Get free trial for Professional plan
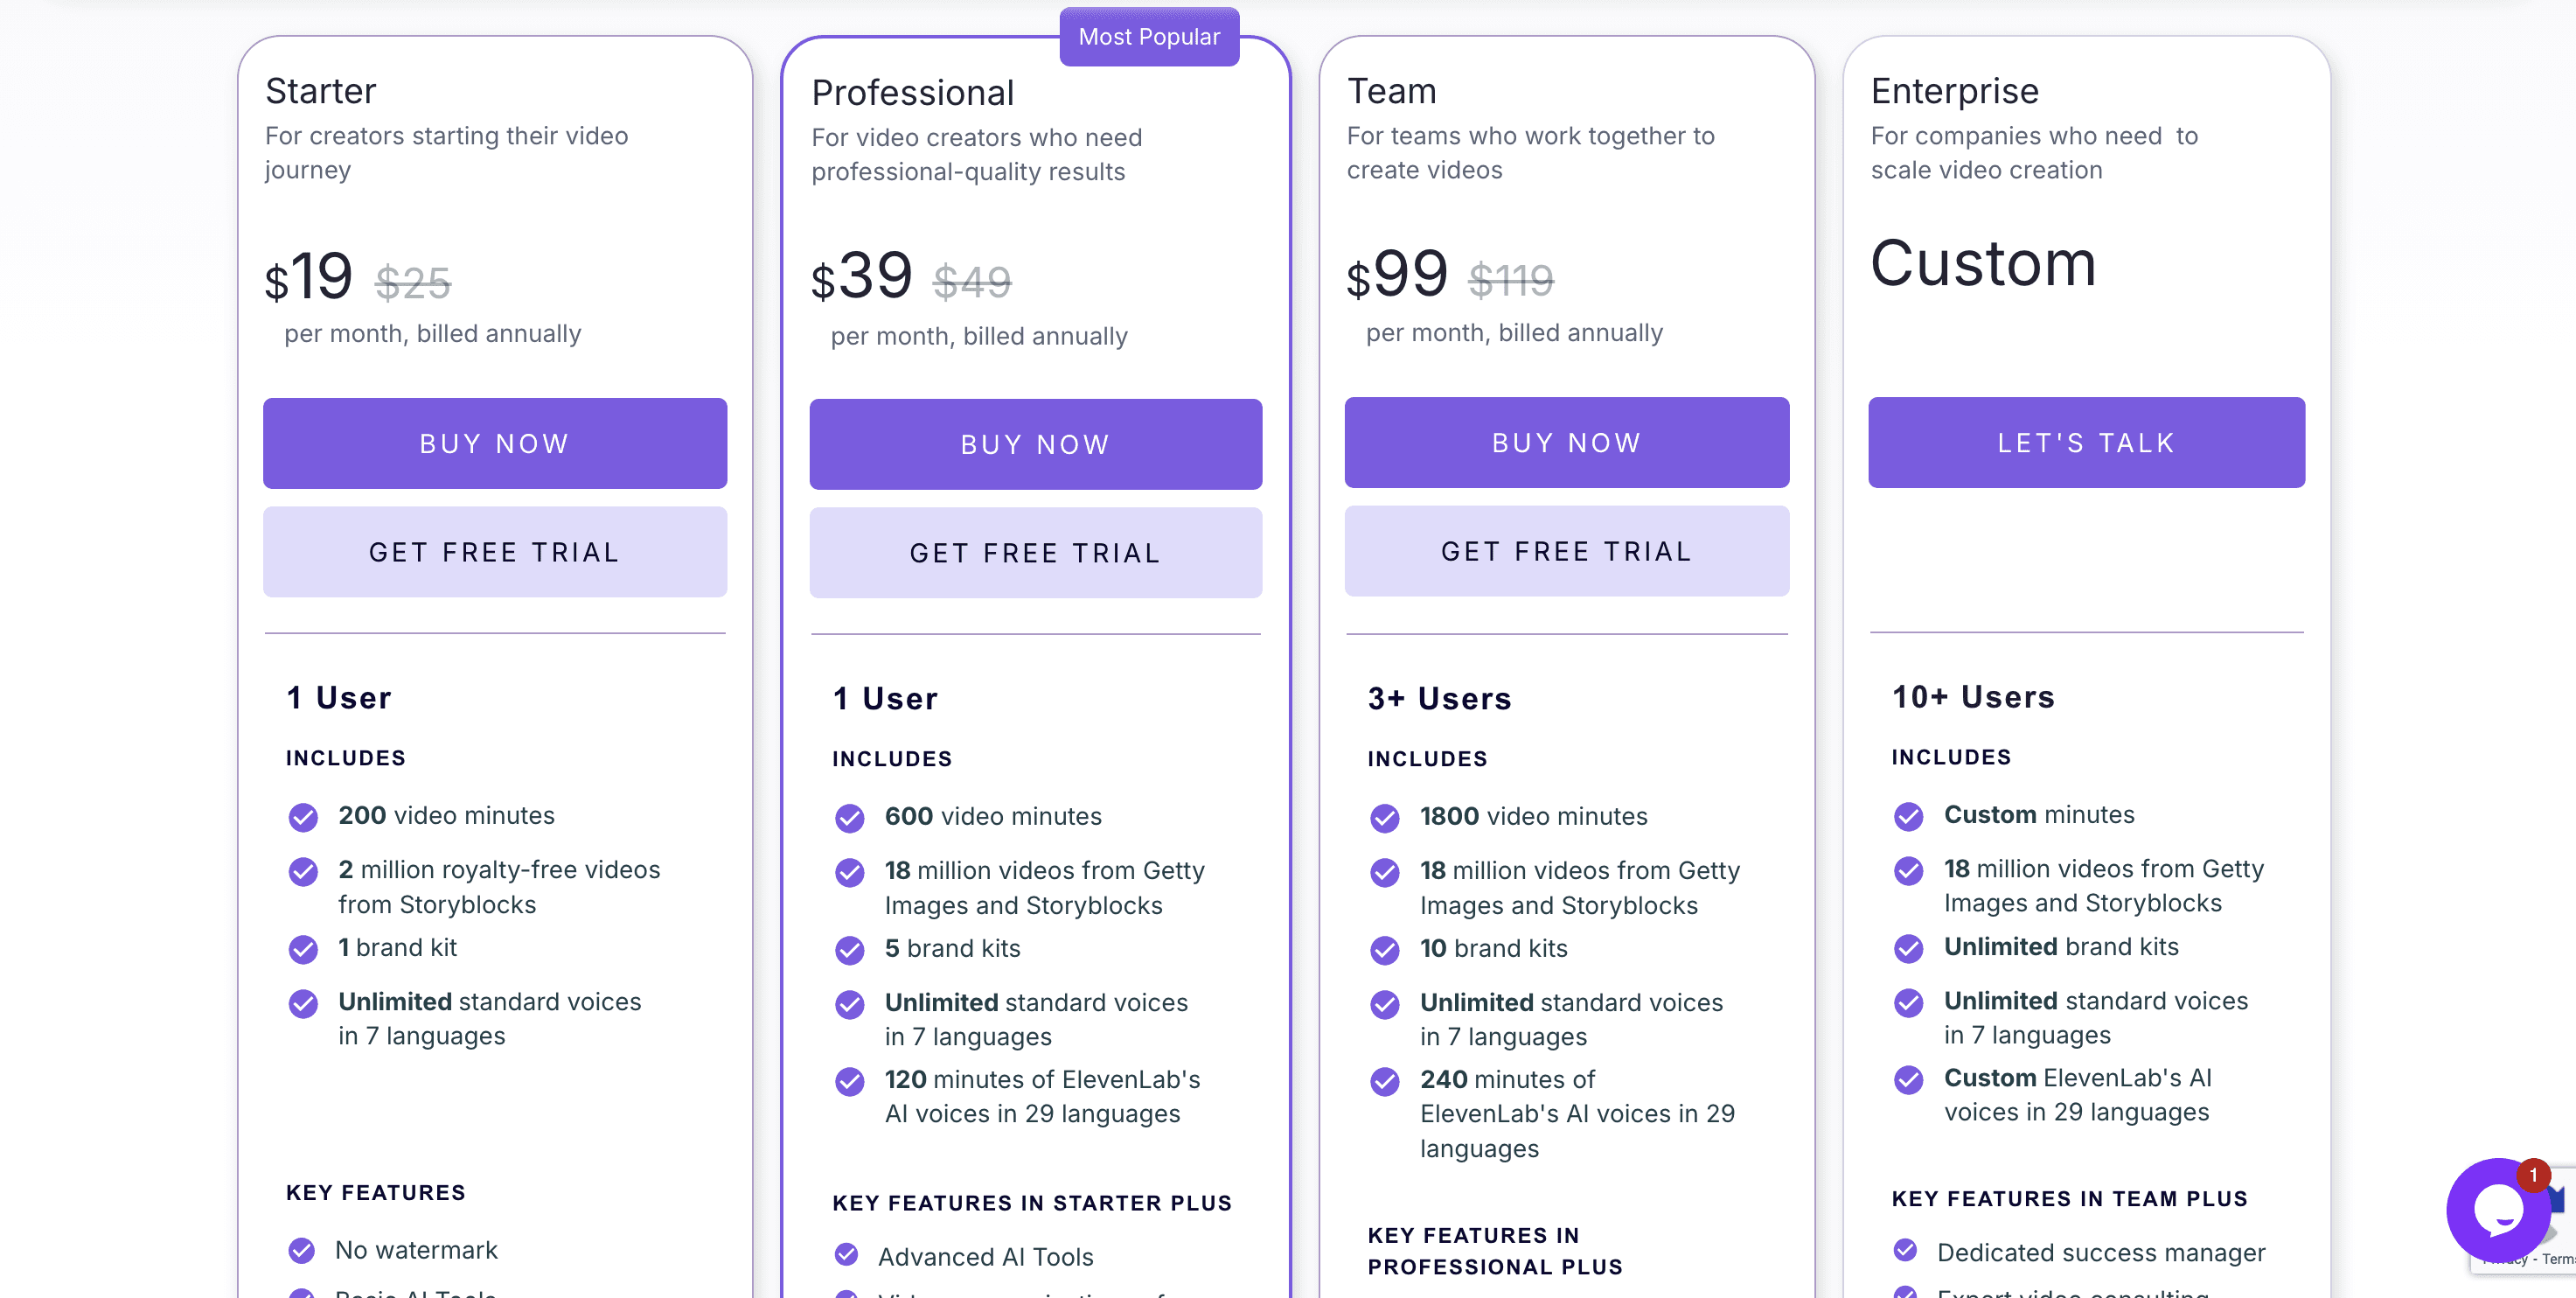 (x=1035, y=552)
